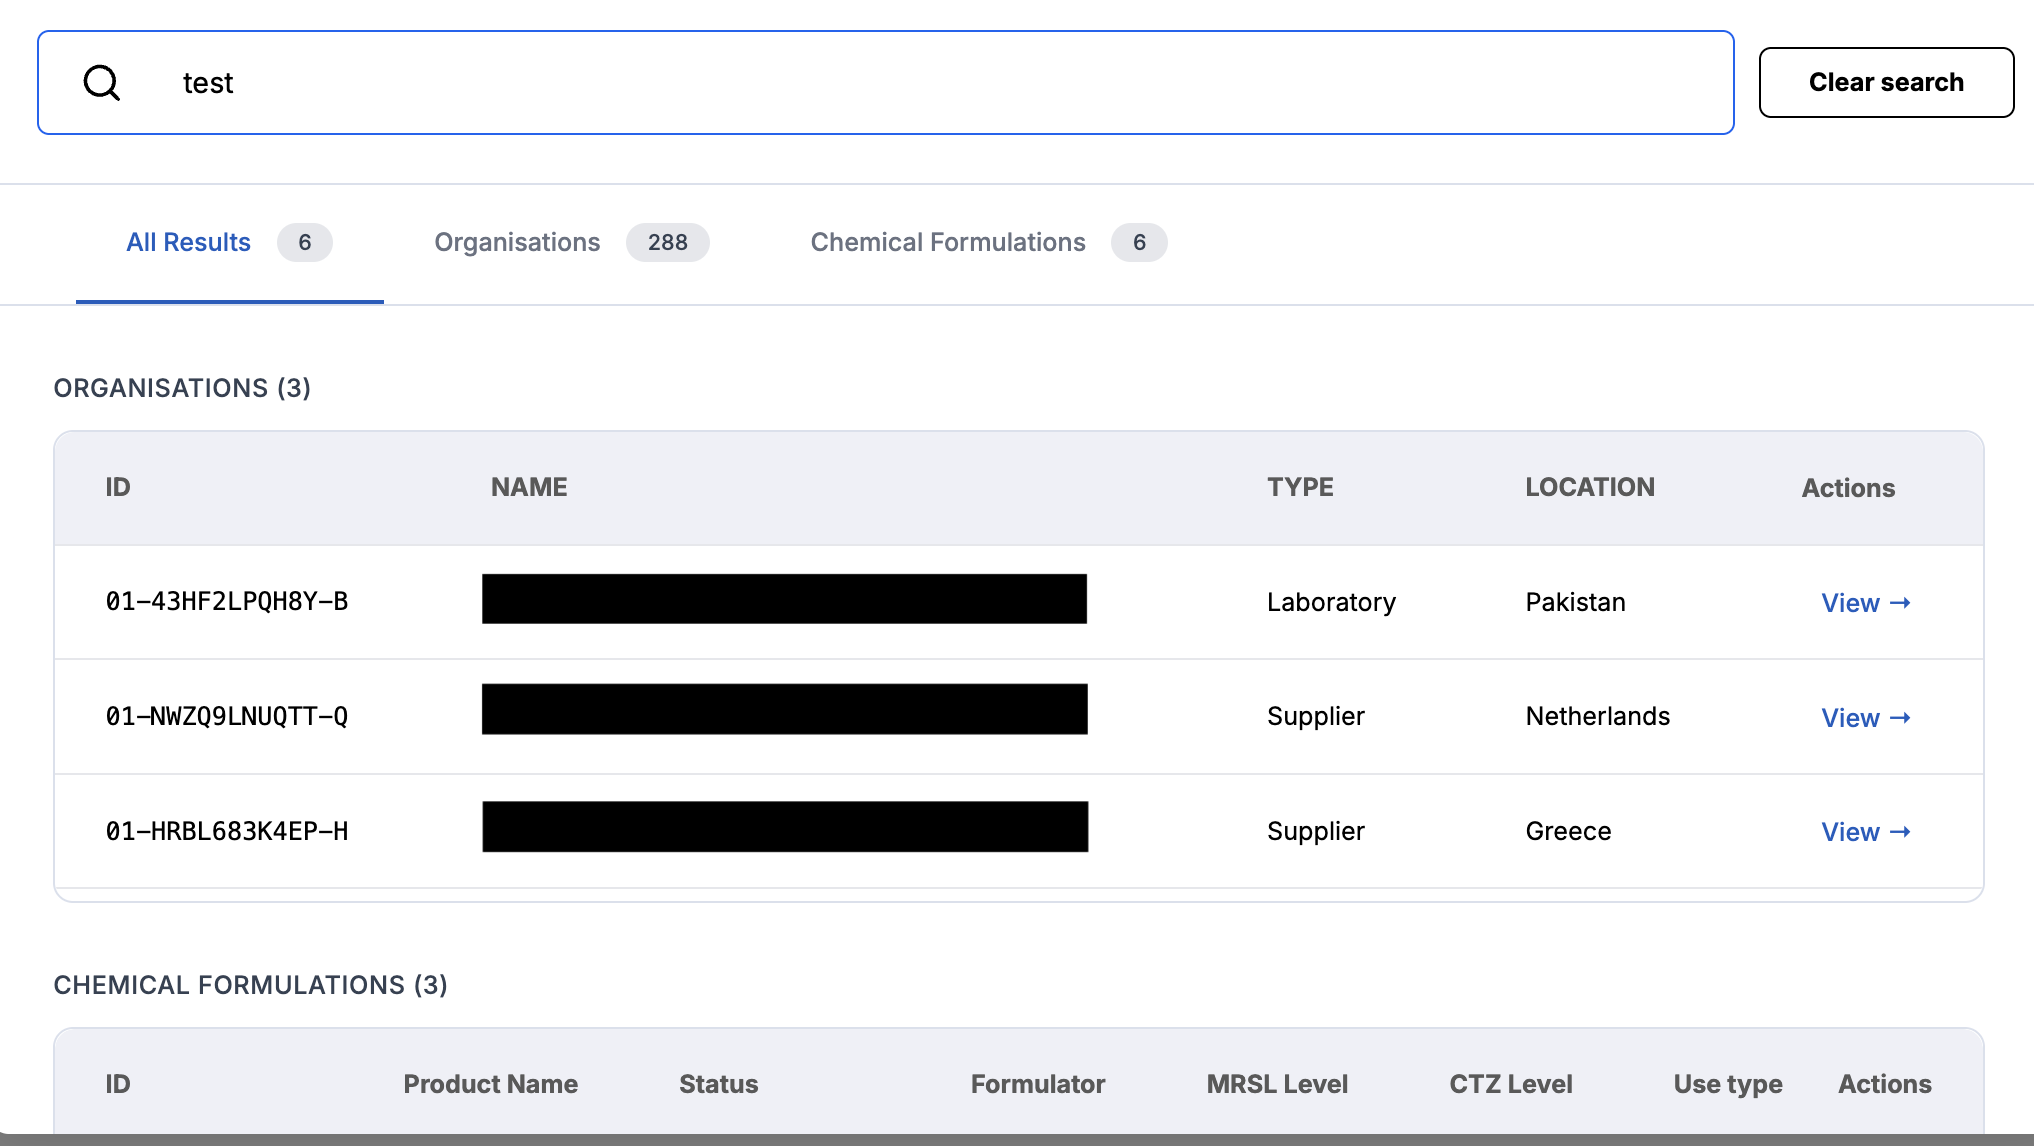Click the TYPE column header
Screen dimensions: 2034x1146
point(1300,487)
